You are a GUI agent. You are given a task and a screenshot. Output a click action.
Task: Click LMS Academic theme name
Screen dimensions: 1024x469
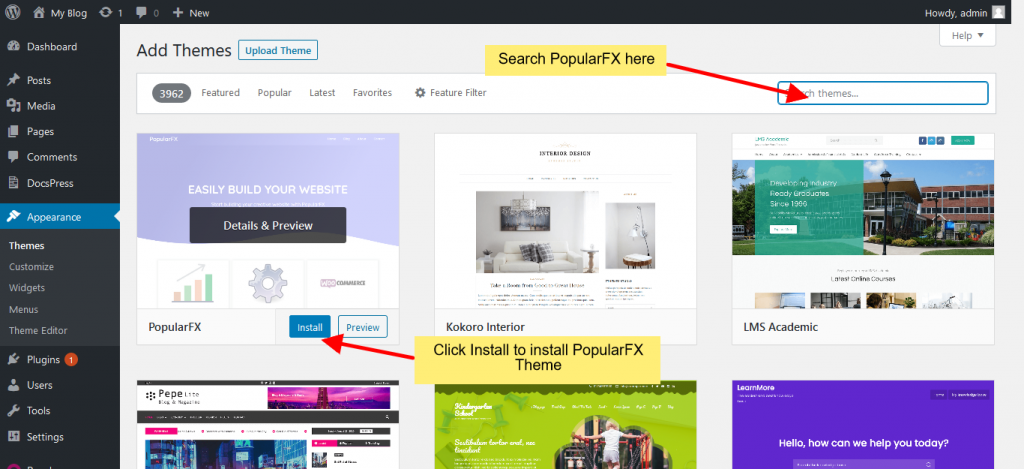click(780, 327)
